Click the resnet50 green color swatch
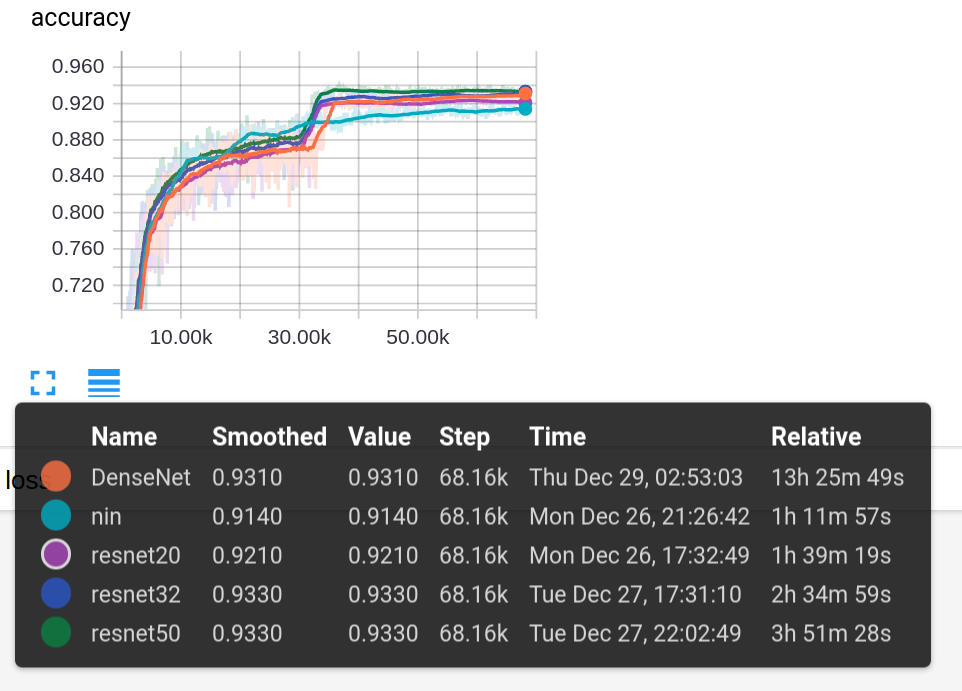 pos(56,633)
